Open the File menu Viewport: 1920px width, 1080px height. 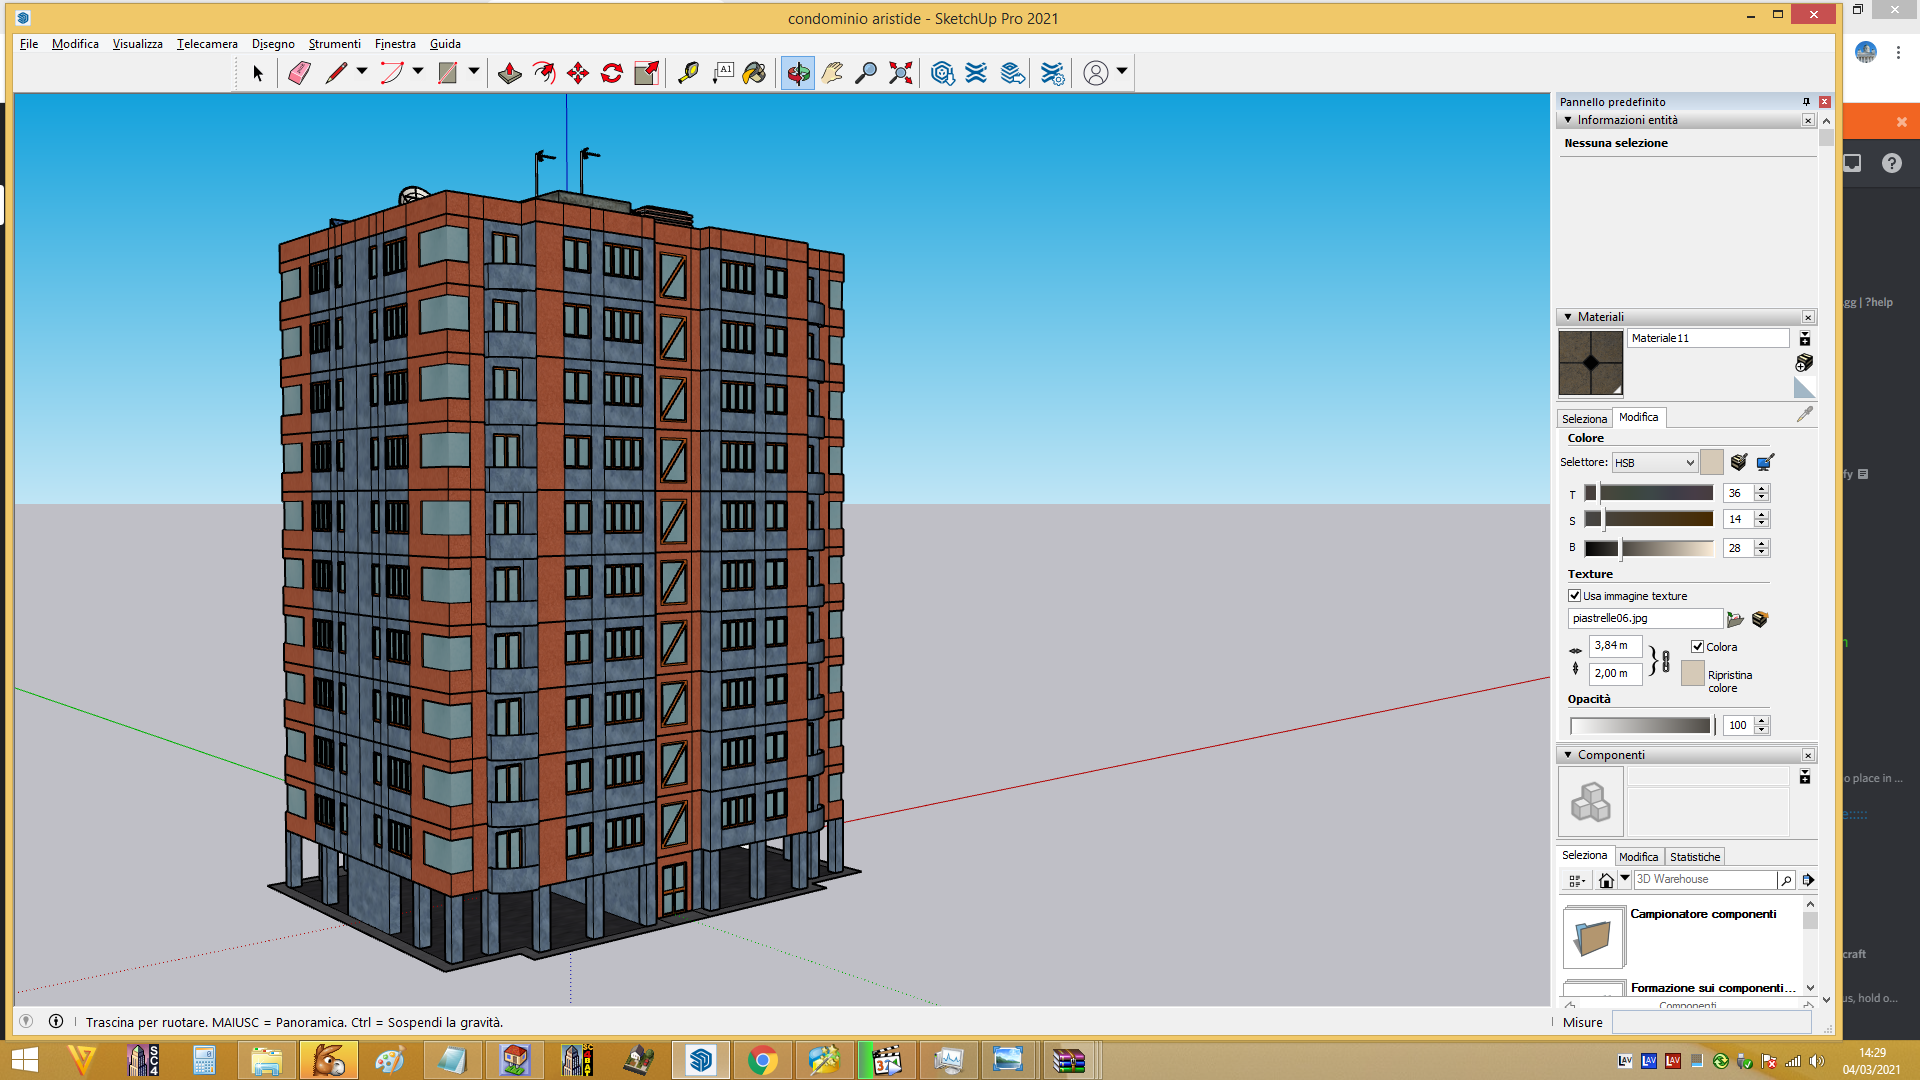tap(29, 44)
